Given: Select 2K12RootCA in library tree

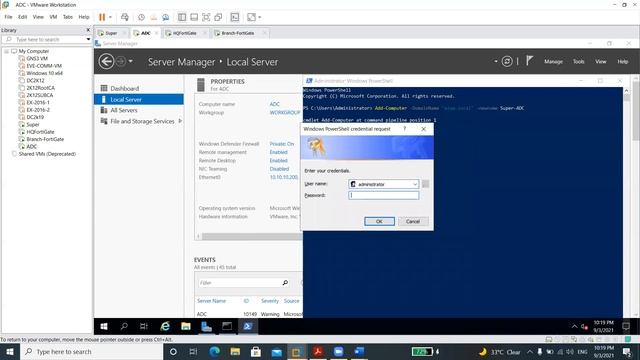Looking at the screenshot, I should point(40,88).
